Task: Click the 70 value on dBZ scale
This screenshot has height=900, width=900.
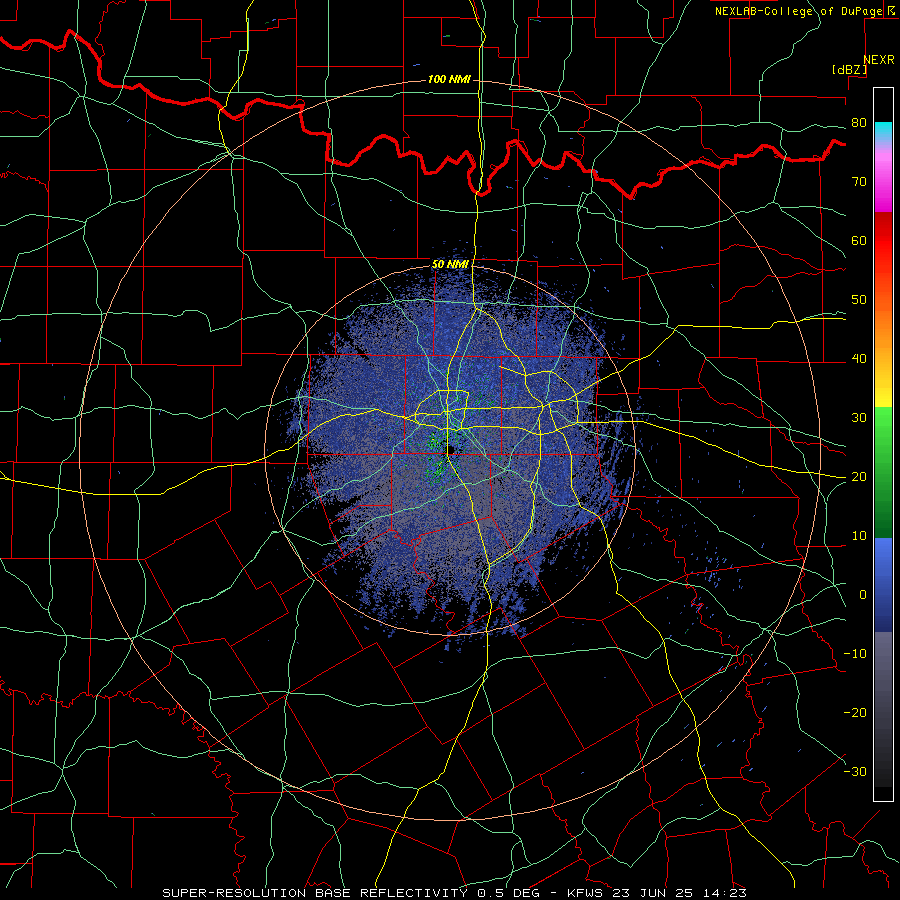Action: [859, 182]
